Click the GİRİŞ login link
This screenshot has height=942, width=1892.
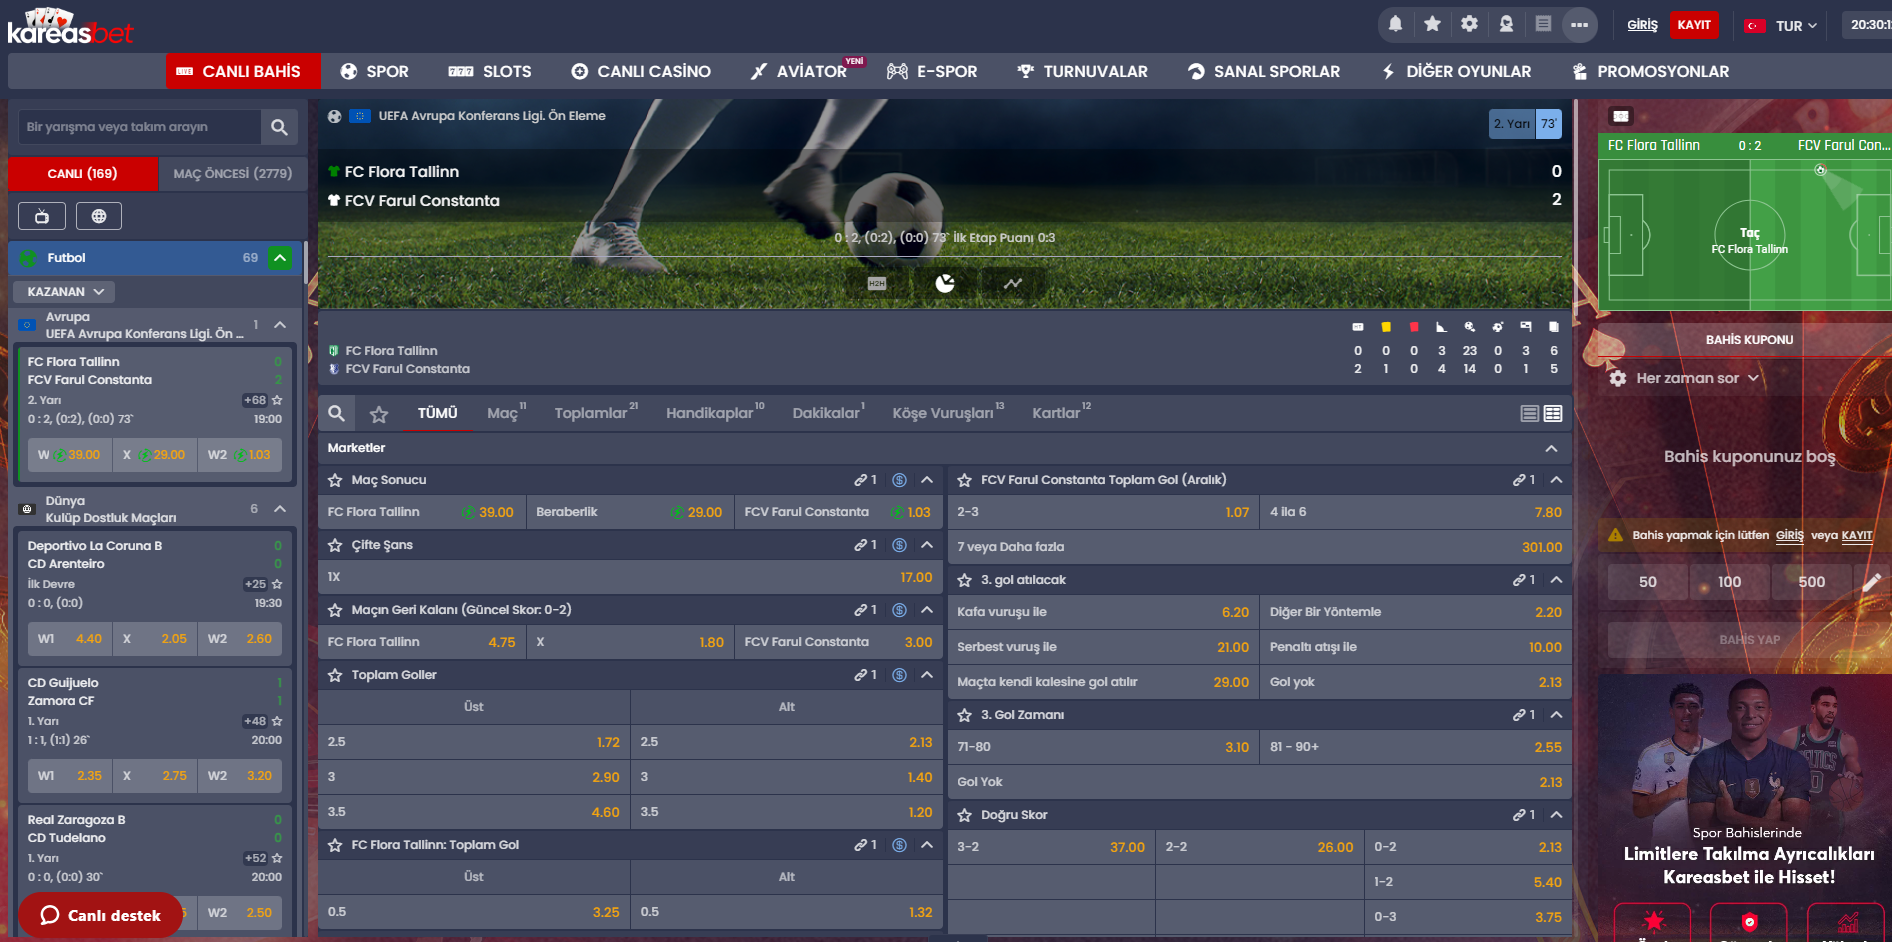tap(1642, 25)
